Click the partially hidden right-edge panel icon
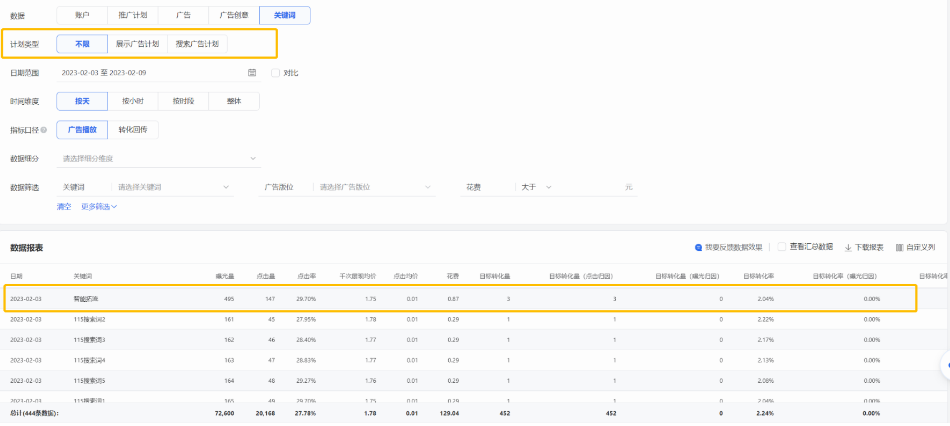950x426 pixels. [945, 366]
